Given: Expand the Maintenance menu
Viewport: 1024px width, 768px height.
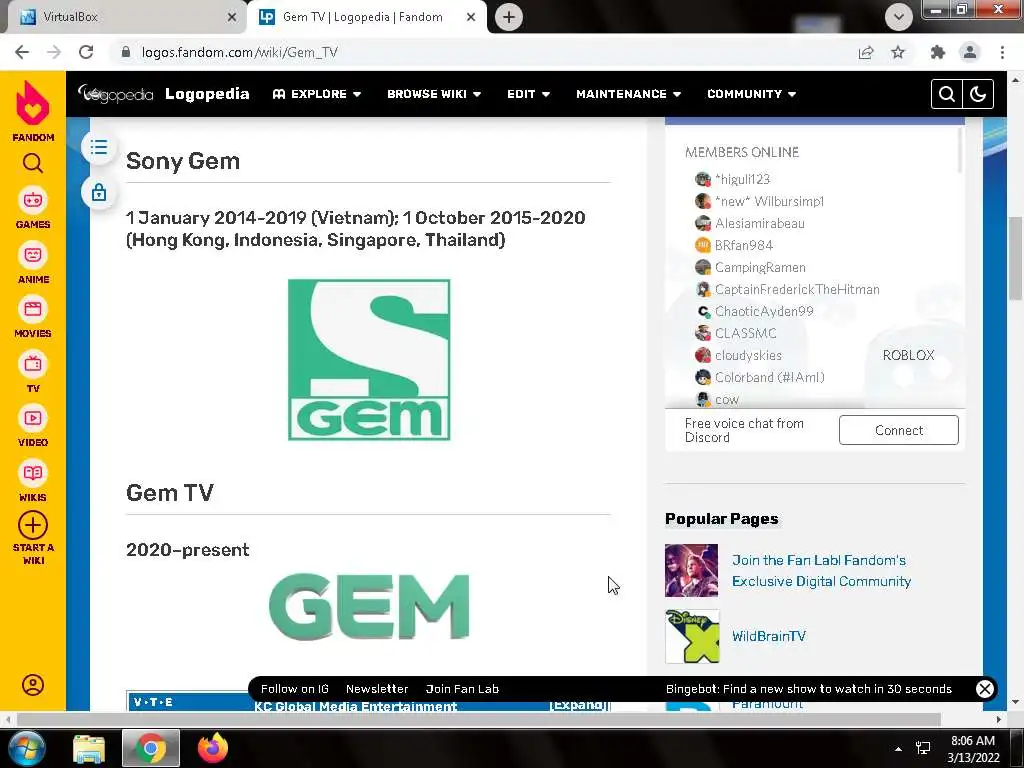Looking at the screenshot, I should click(628, 94).
